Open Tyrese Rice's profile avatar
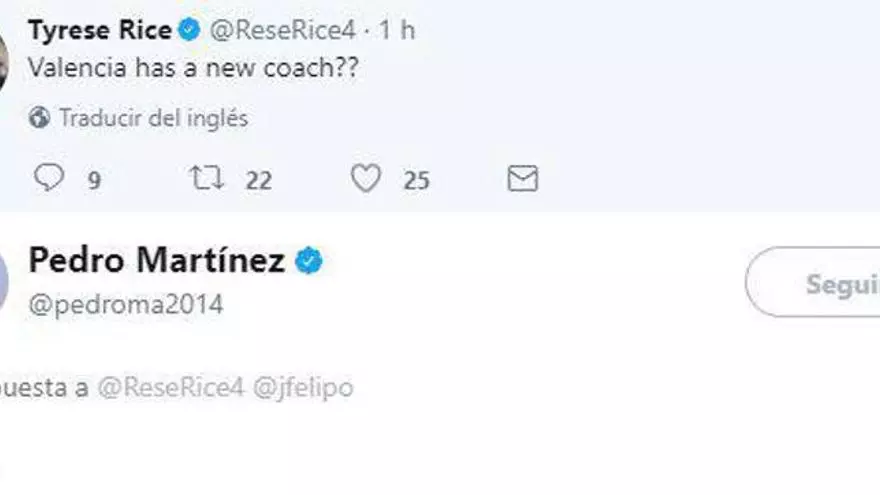Viewport: 880px width, 495px height. click(x=4, y=60)
